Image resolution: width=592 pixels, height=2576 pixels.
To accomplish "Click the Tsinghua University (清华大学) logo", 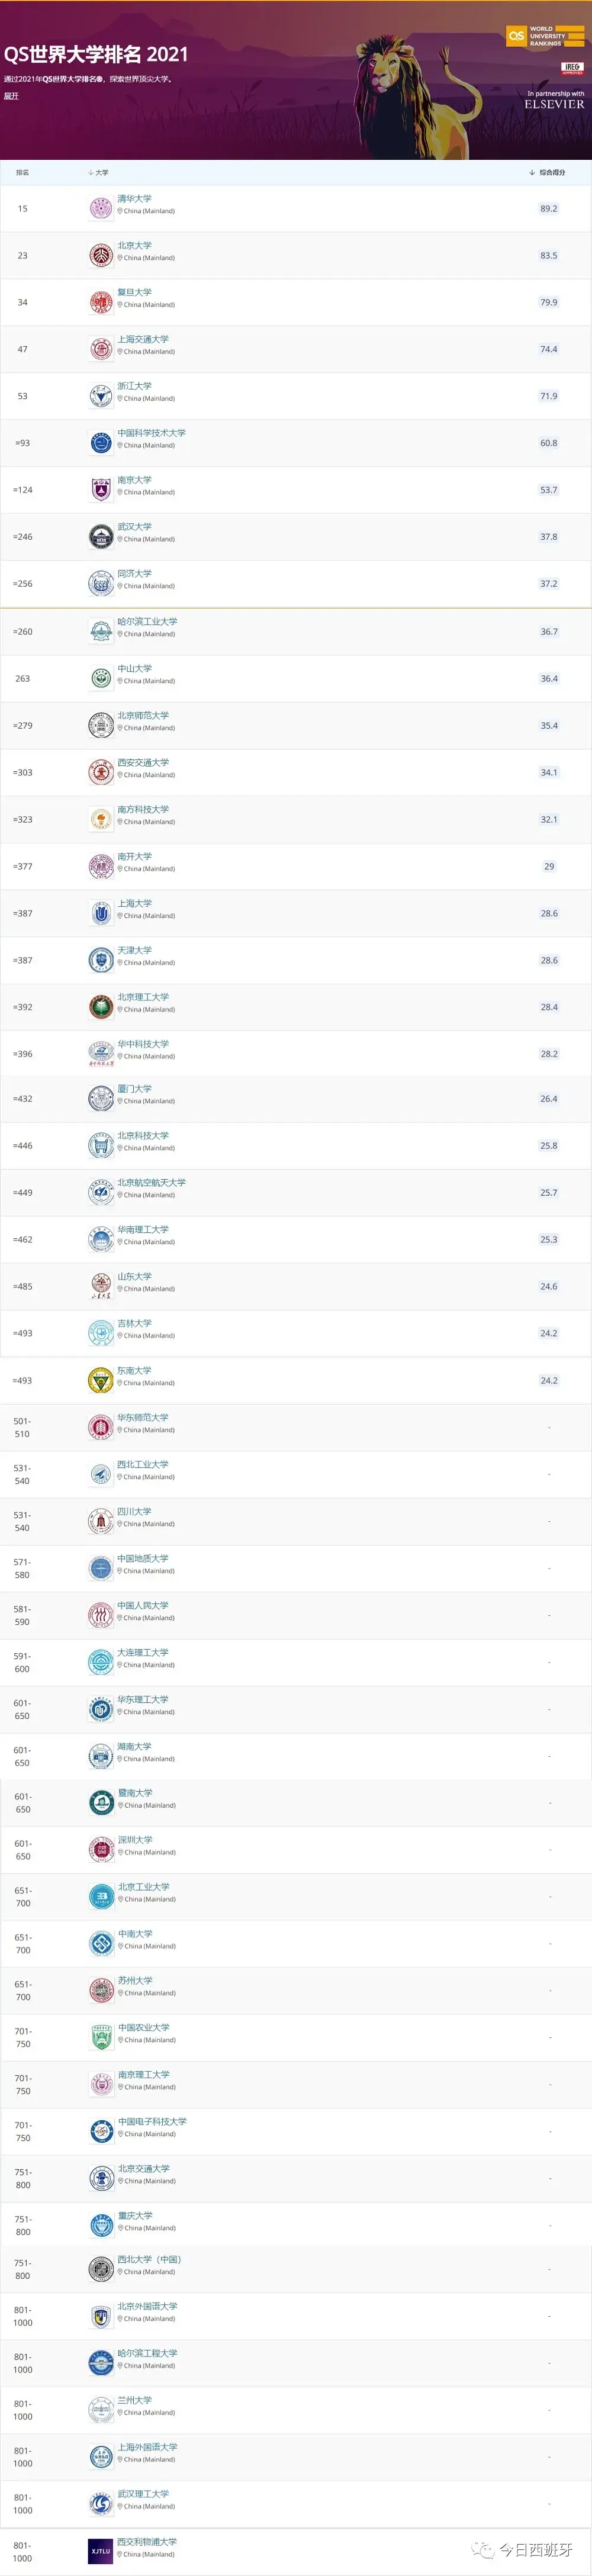I will coord(101,208).
